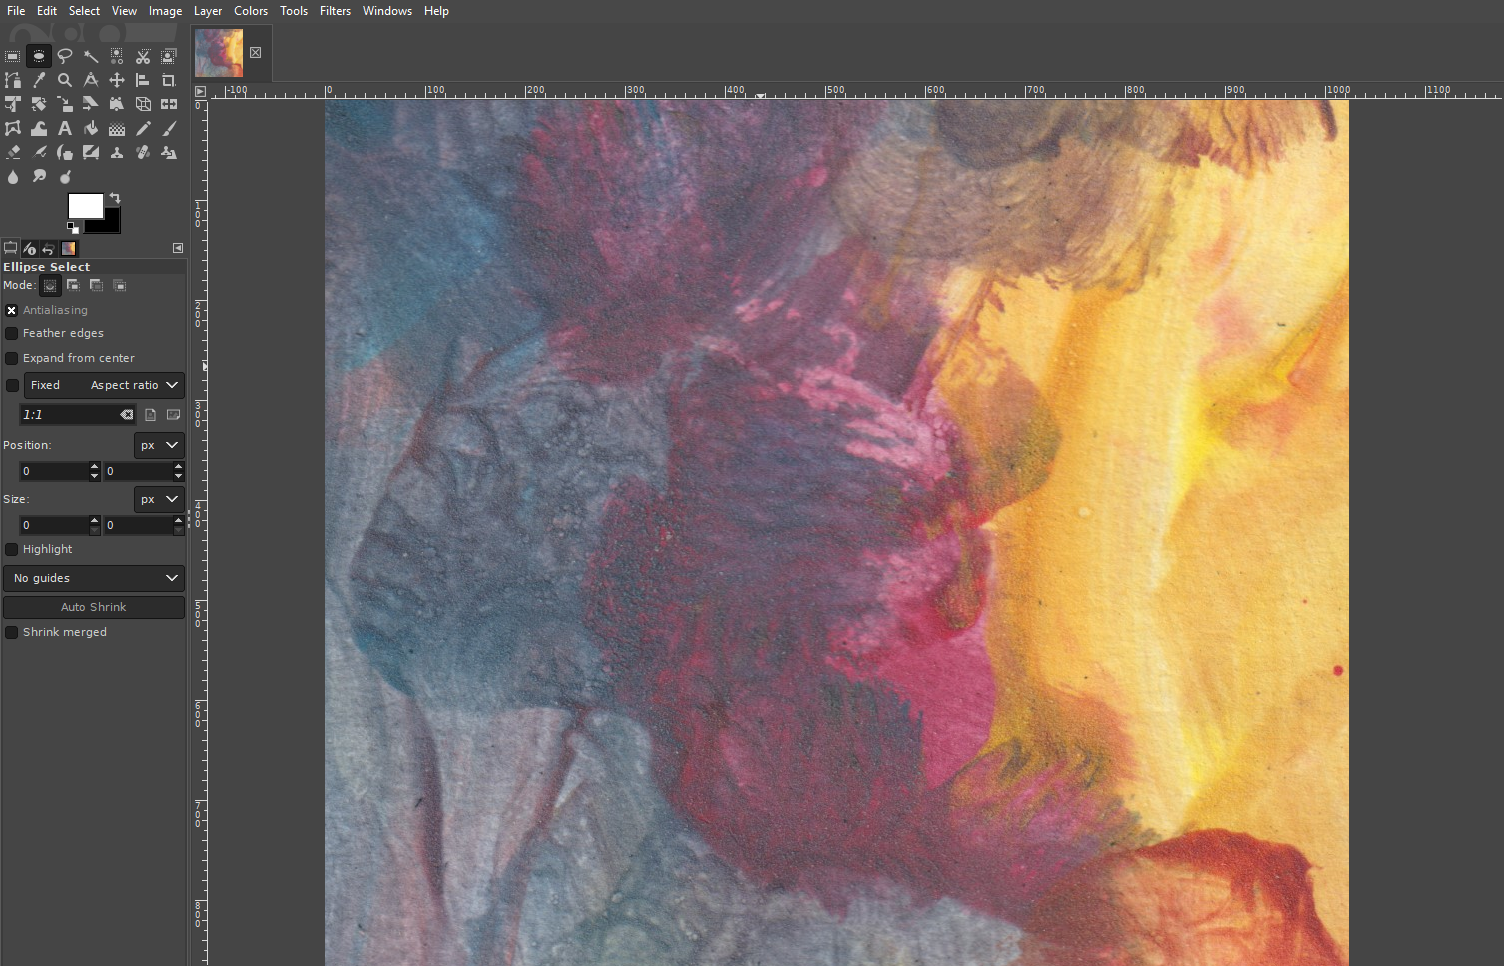Select the Paths tool
1504x966 pixels.
(13, 80)
